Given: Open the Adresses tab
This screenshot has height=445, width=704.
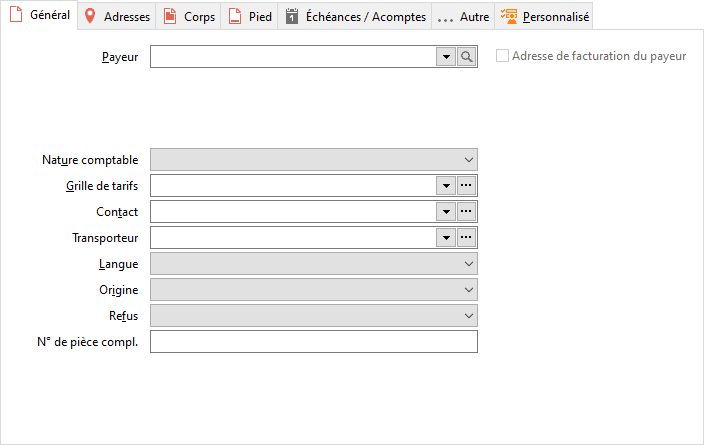Looking at the screenshot, I should (117, 17).
